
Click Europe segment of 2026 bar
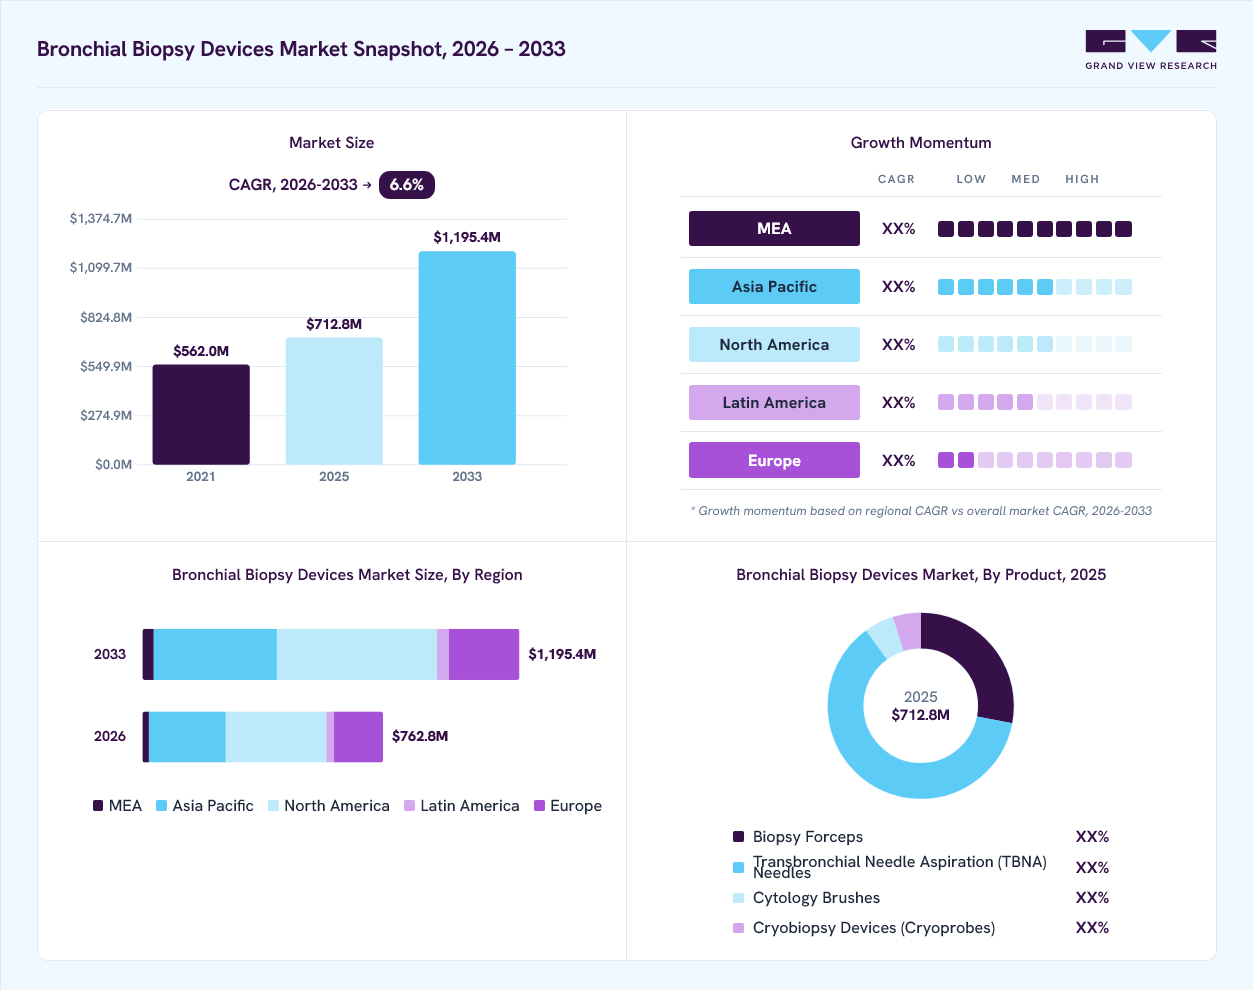click(x=358, y=737)
